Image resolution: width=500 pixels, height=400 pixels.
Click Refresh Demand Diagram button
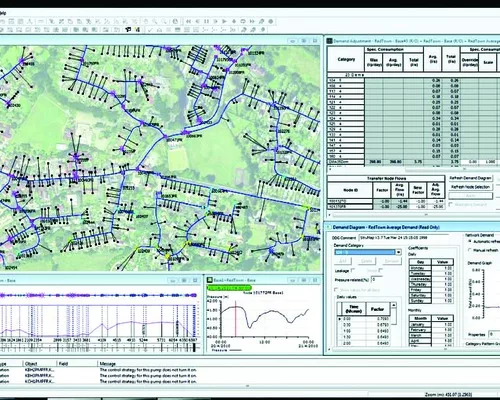(x=470, y=178)
